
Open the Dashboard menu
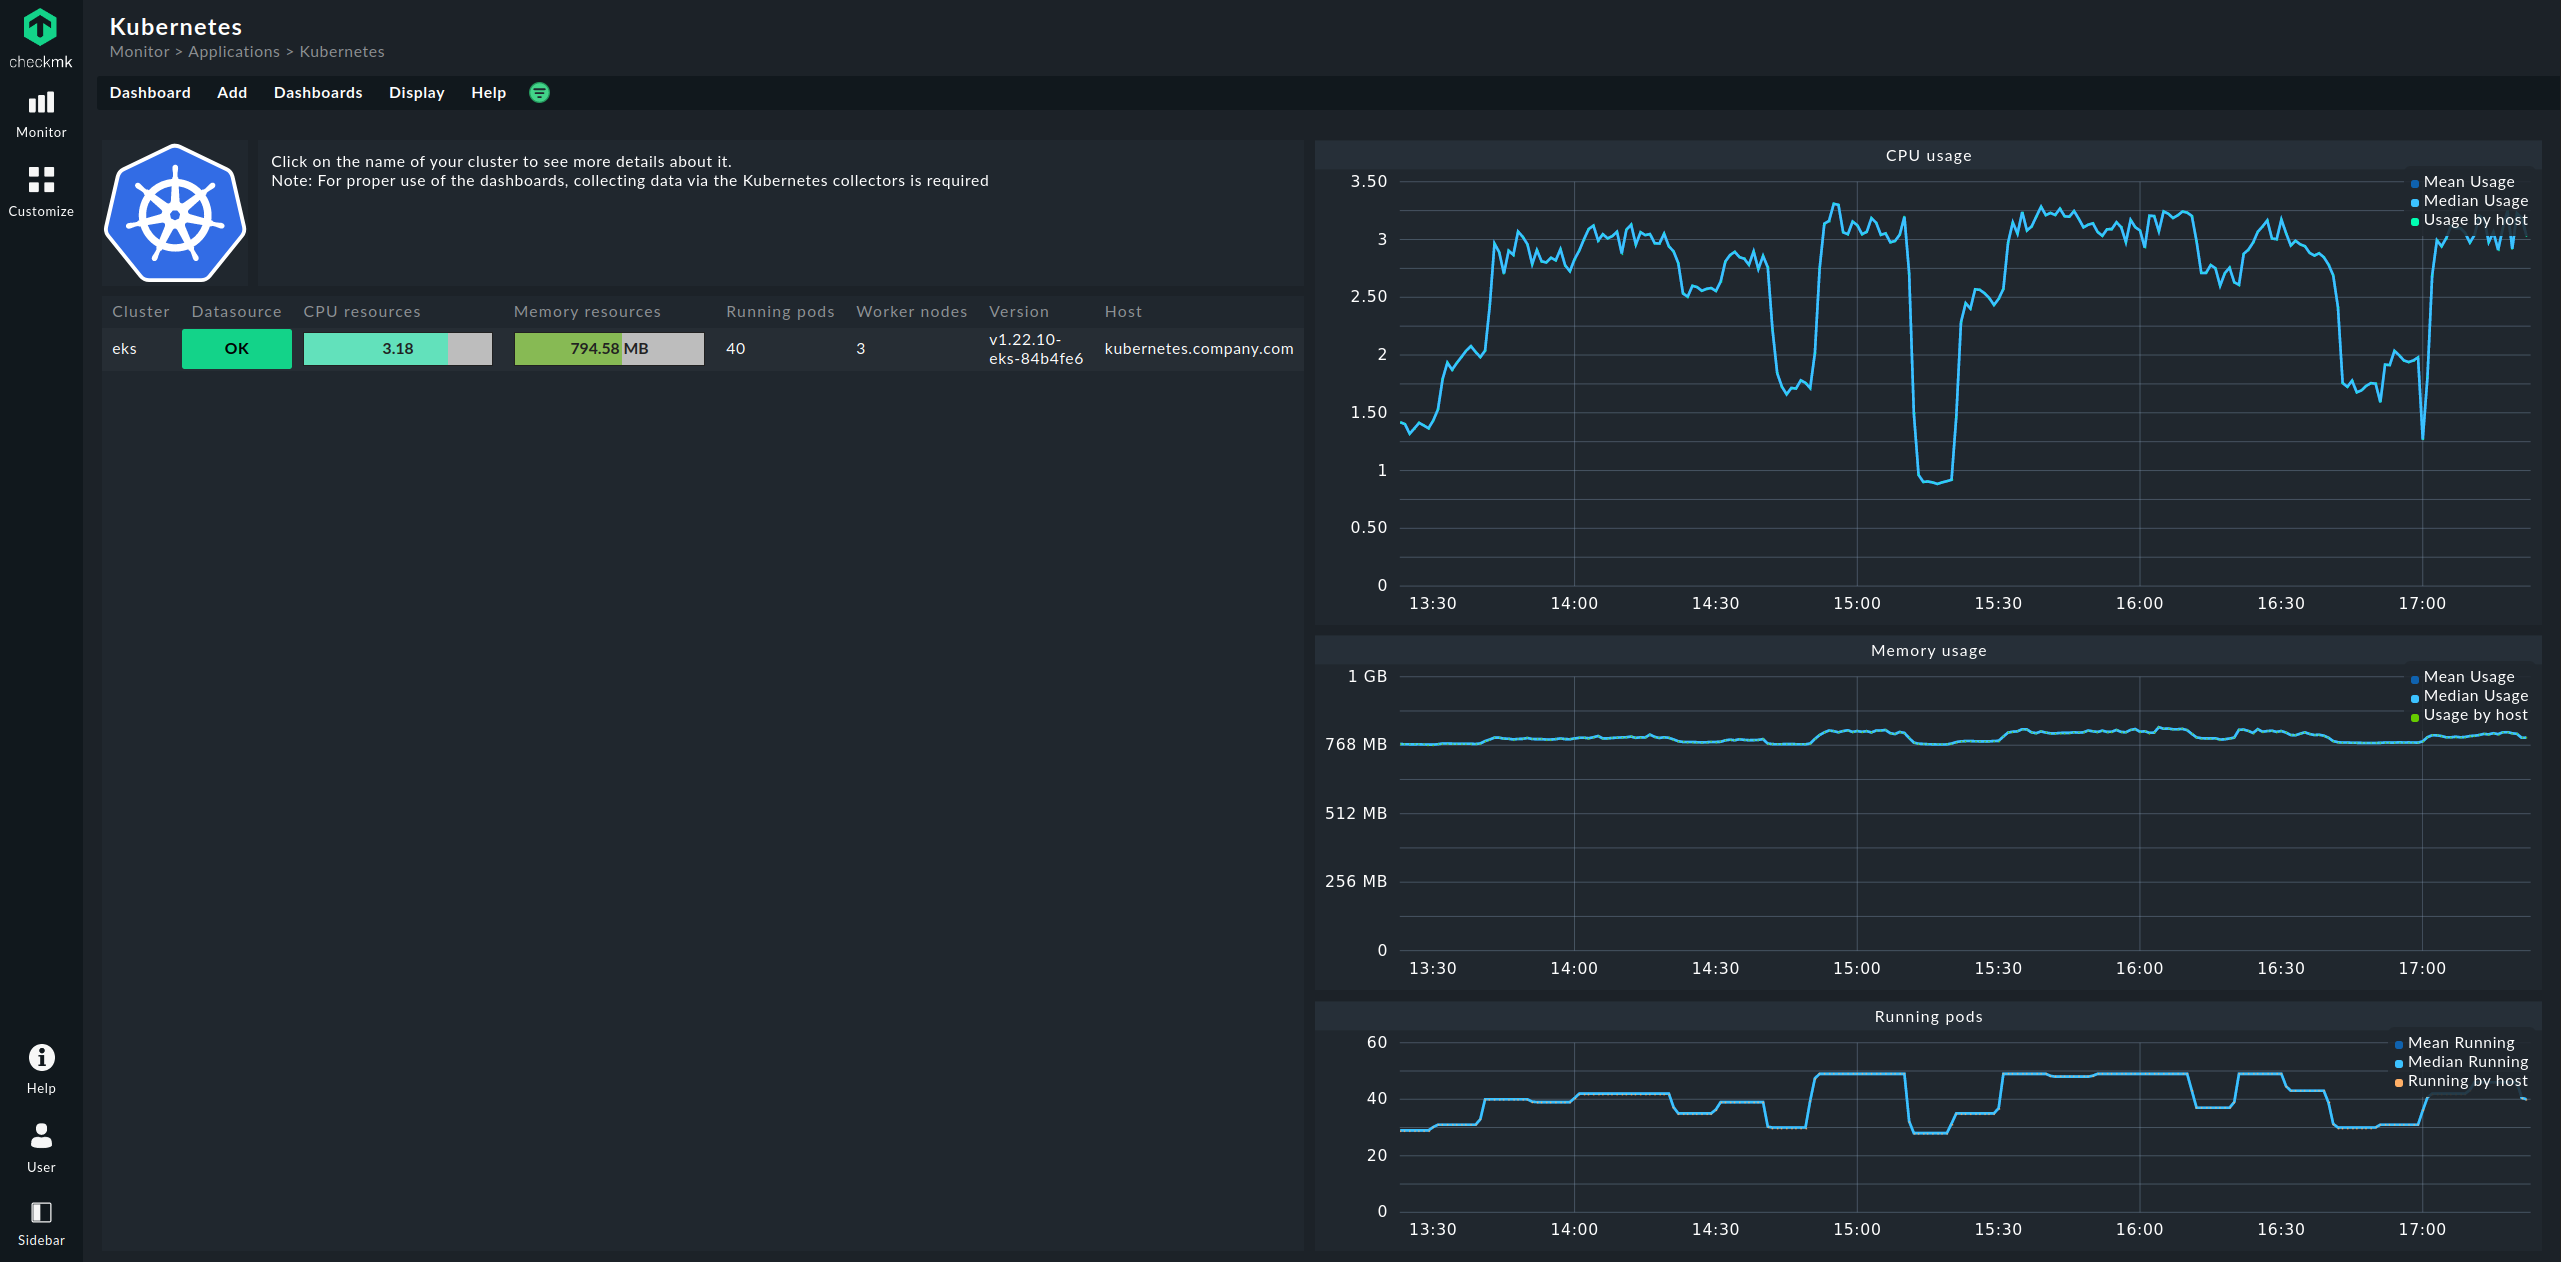pos(150,92)
